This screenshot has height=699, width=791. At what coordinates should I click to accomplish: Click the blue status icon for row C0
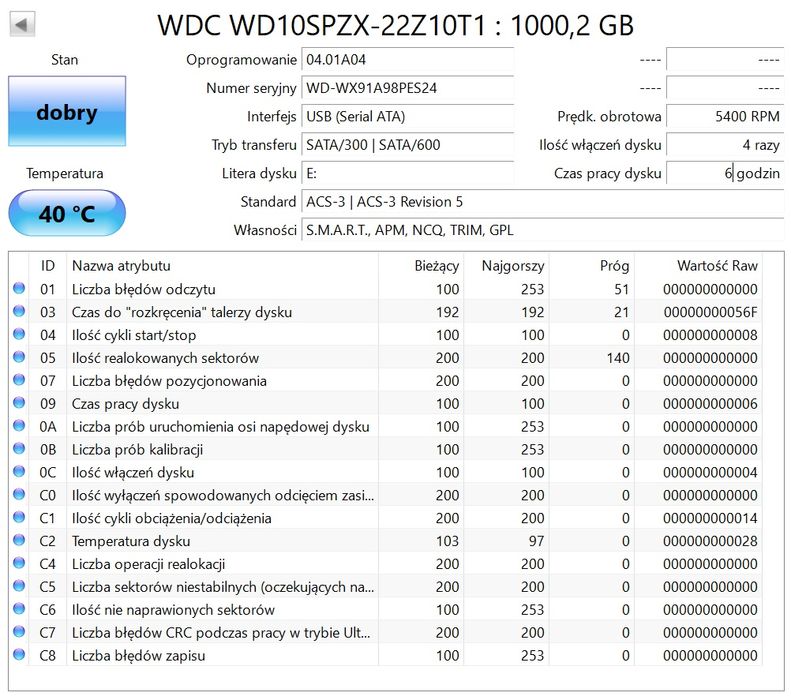pyautogui.click(x=19, y=494)
